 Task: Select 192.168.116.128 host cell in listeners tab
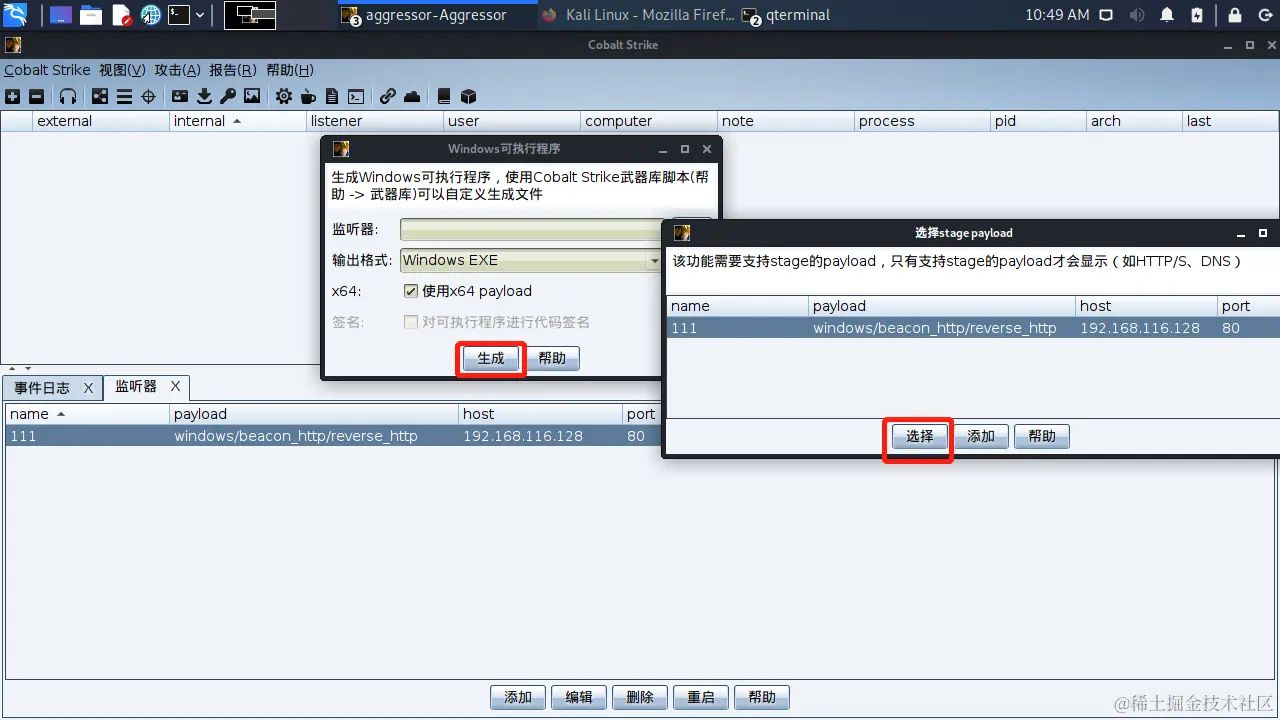point(523,436)
